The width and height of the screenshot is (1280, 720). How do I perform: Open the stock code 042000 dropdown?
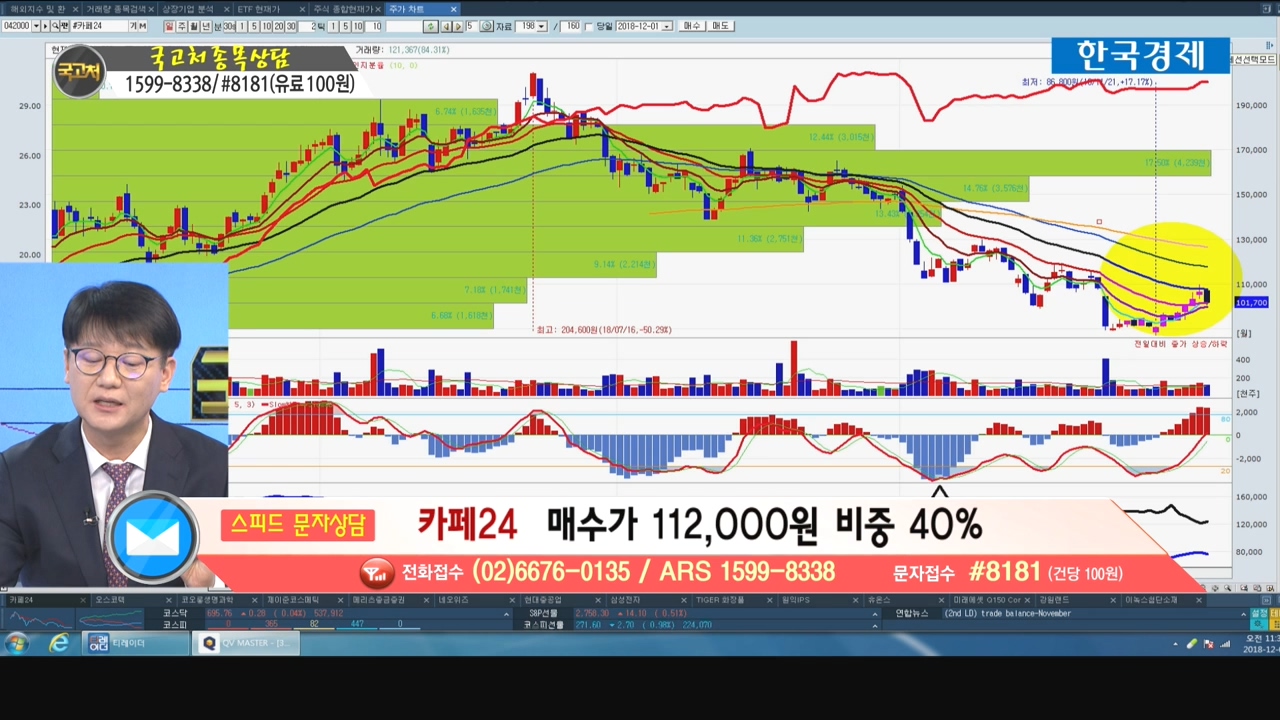pyautogui.click(x=36, y=26)
